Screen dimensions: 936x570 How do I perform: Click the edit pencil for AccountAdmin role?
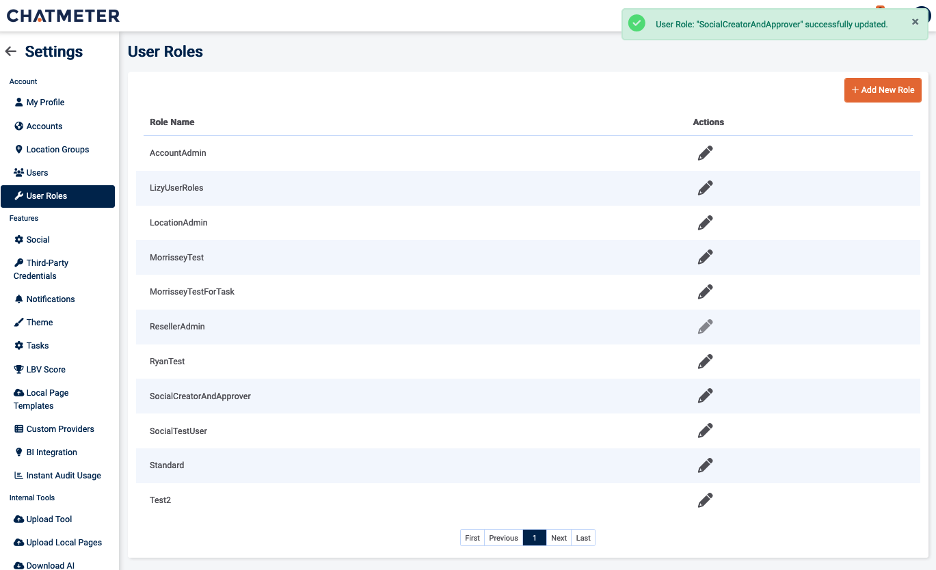point(705,153)
